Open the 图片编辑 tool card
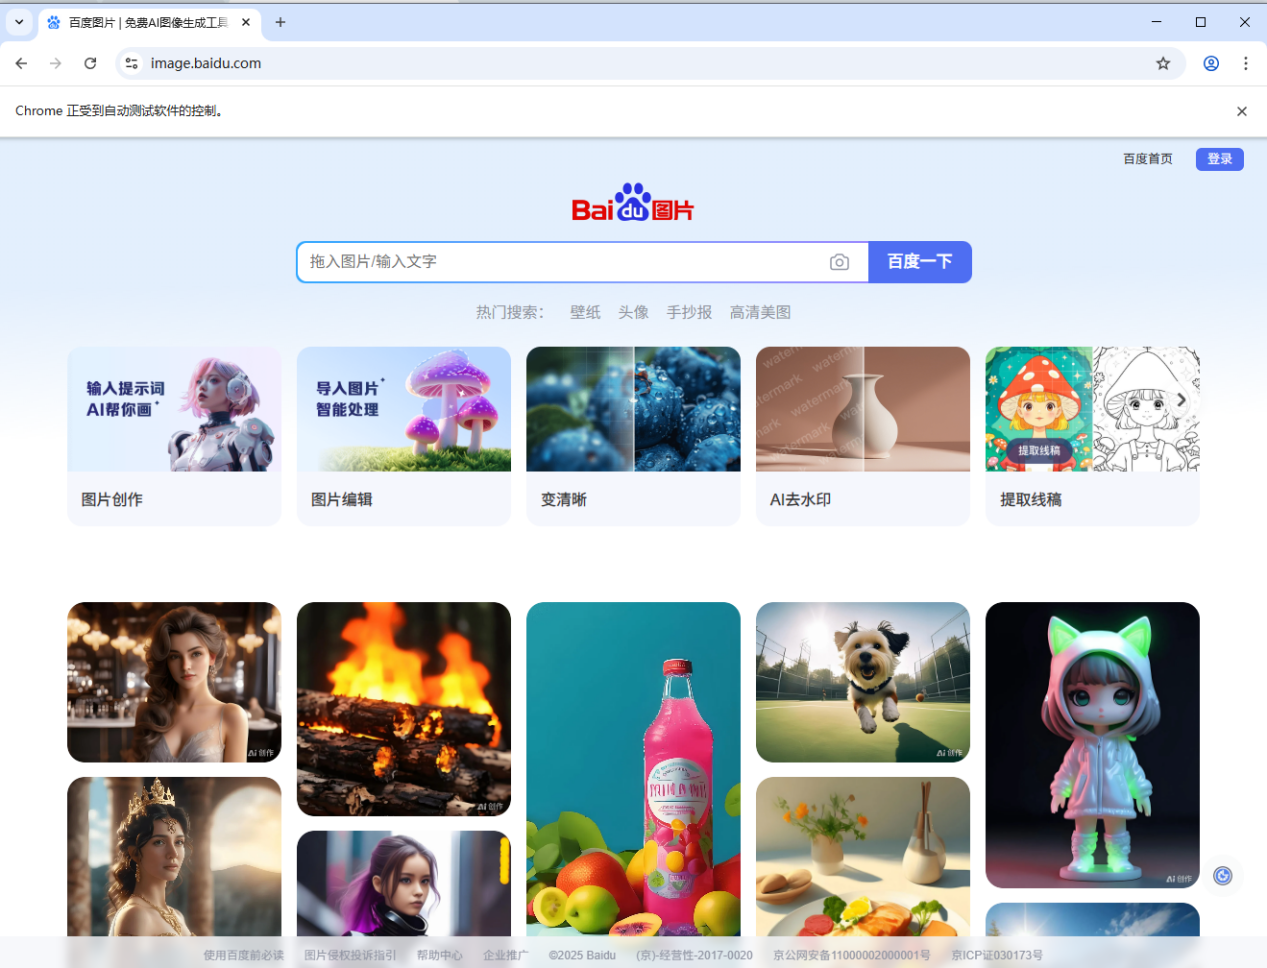Viewport: 1267px width, 968px height. point(404,436)
